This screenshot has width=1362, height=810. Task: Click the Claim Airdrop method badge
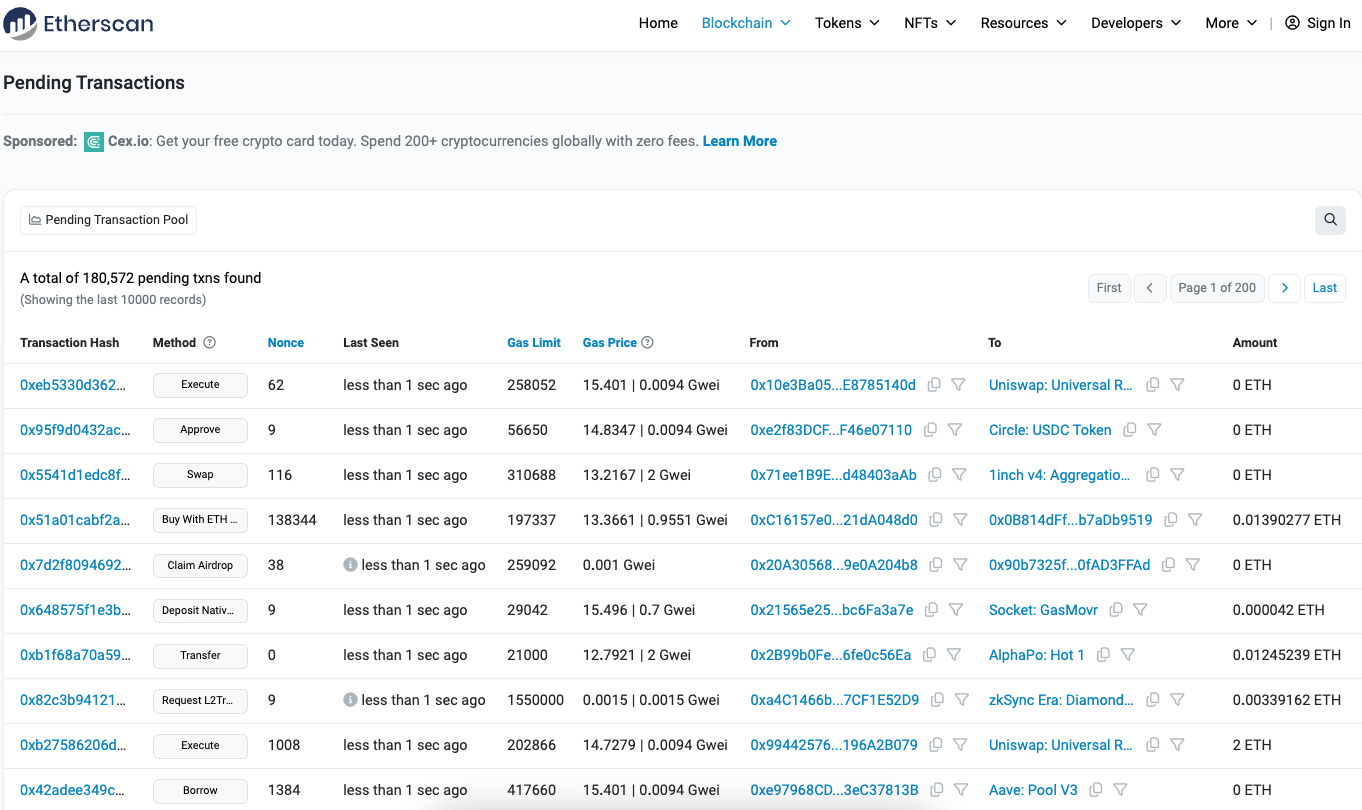pyautogui.click(x=200, y=565)
